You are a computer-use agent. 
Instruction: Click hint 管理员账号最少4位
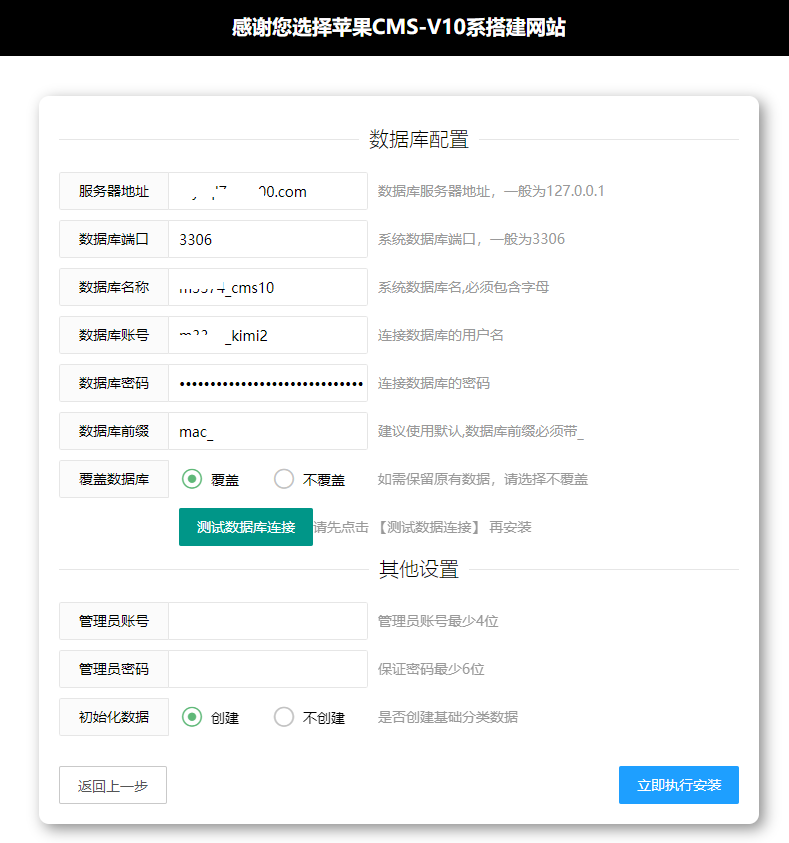click(x=438, y=621)
